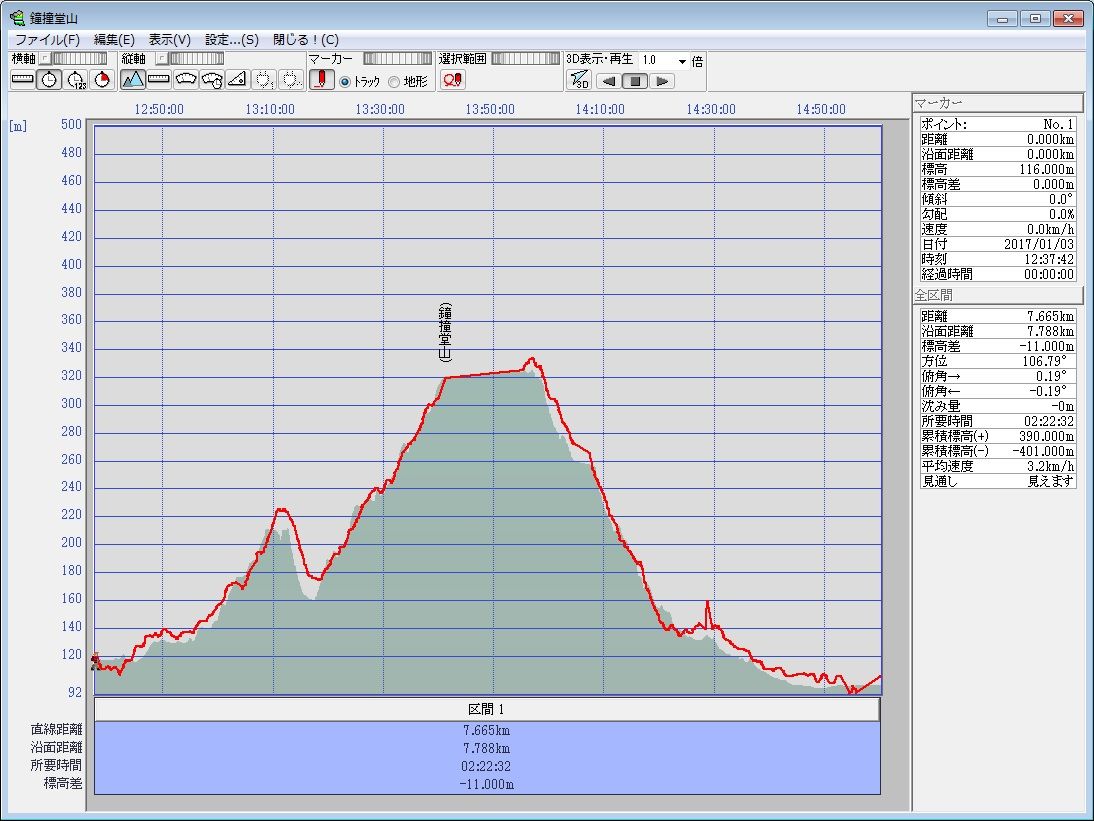
Task: Select the distance ruler horizontal axis icon
Action: 22,80
